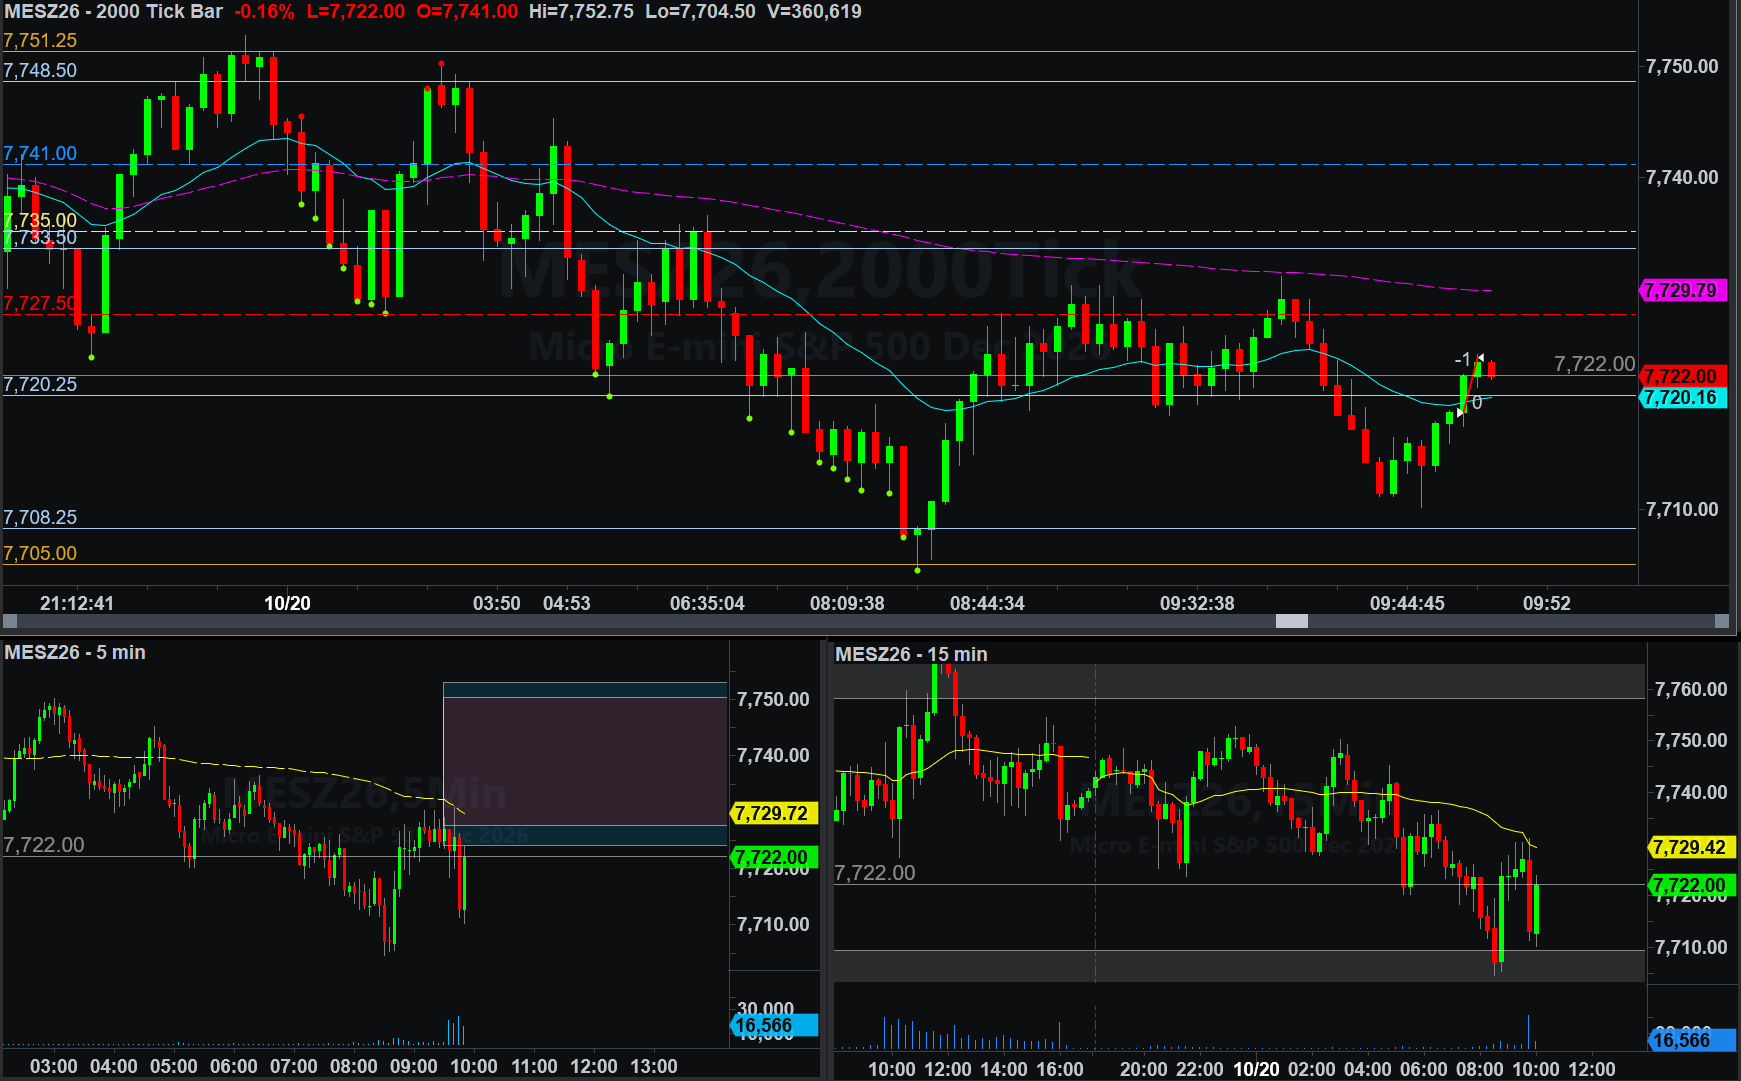Select the 7,751.25 orange level label

click(40, 41)
